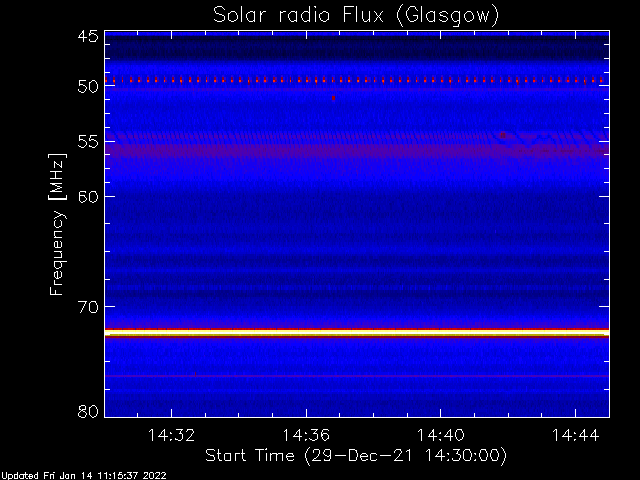Click the thin red line near 76 MHz
Image resolution: width=640 pixels, height=480 pixels.
point(357,376)
